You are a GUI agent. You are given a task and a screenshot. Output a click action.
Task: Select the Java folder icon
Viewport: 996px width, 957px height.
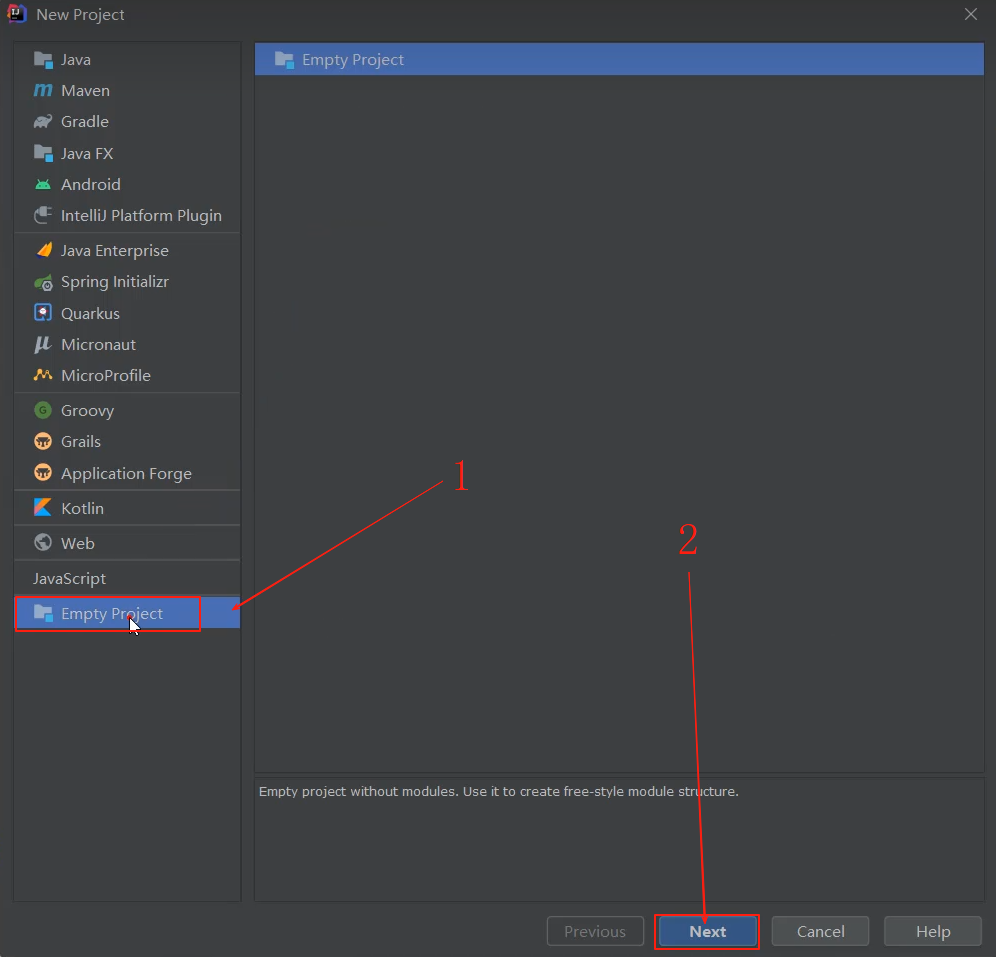coord(43,60)
